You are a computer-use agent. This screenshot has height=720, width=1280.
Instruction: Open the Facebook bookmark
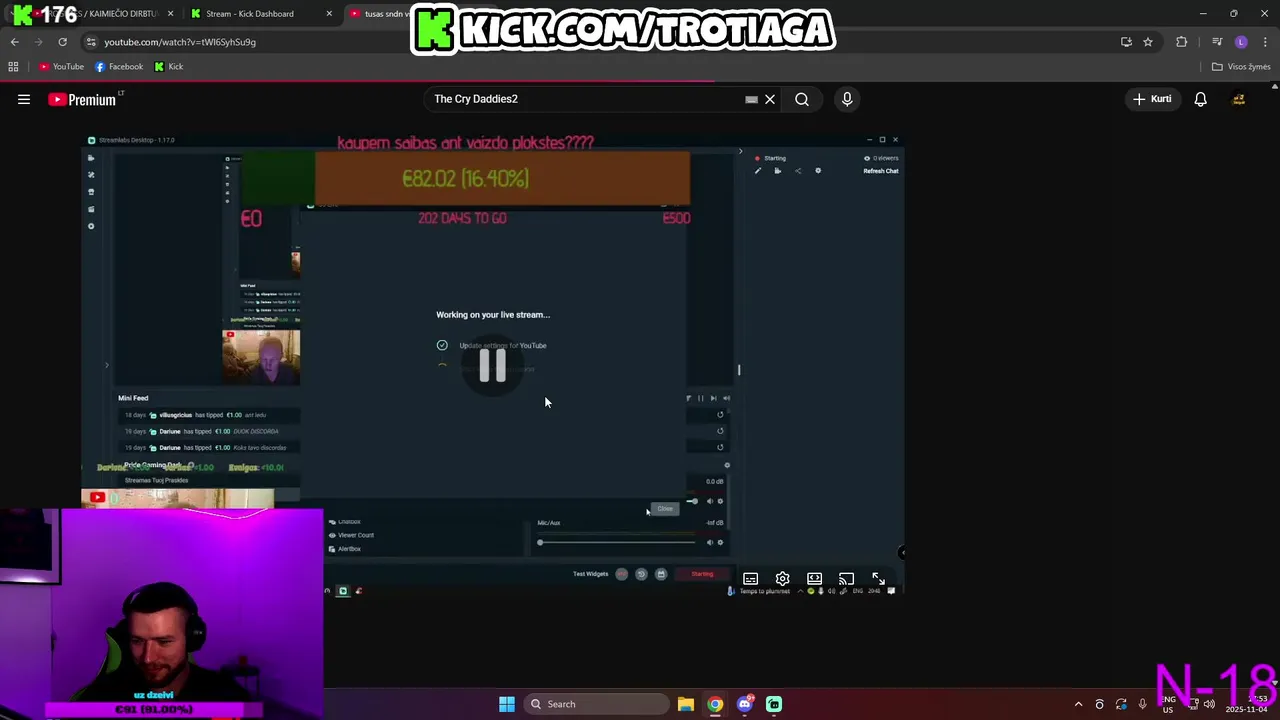[x=119, y=67]
